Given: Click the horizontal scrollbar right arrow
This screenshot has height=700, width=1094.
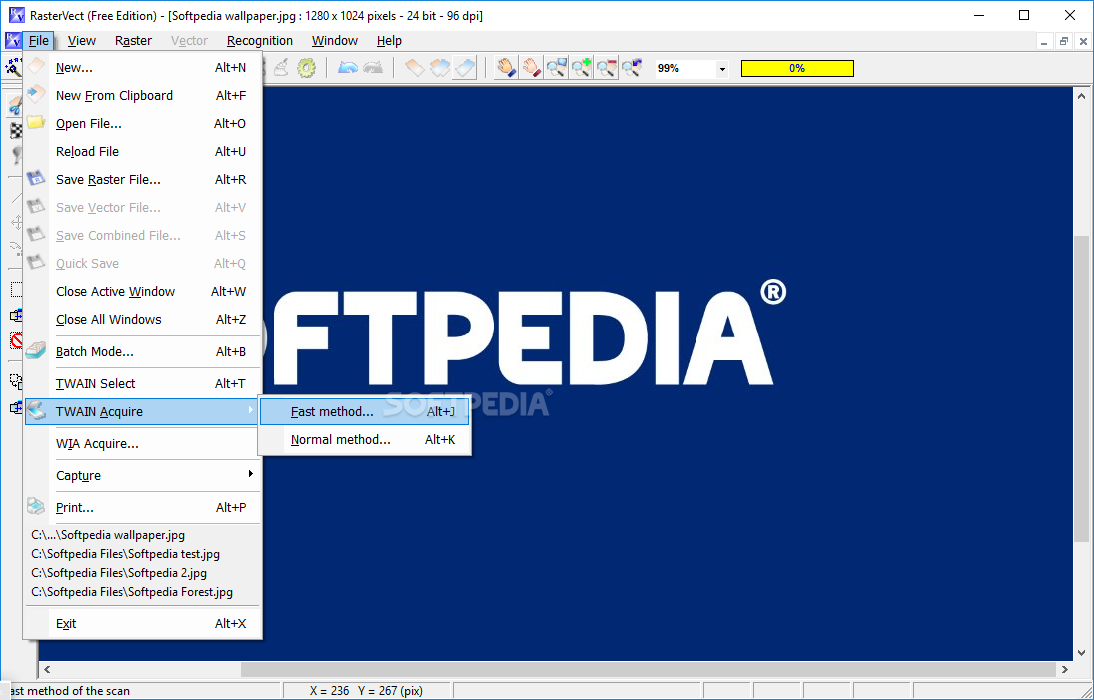Looking at the screenshot, I should click(1065, 669).
